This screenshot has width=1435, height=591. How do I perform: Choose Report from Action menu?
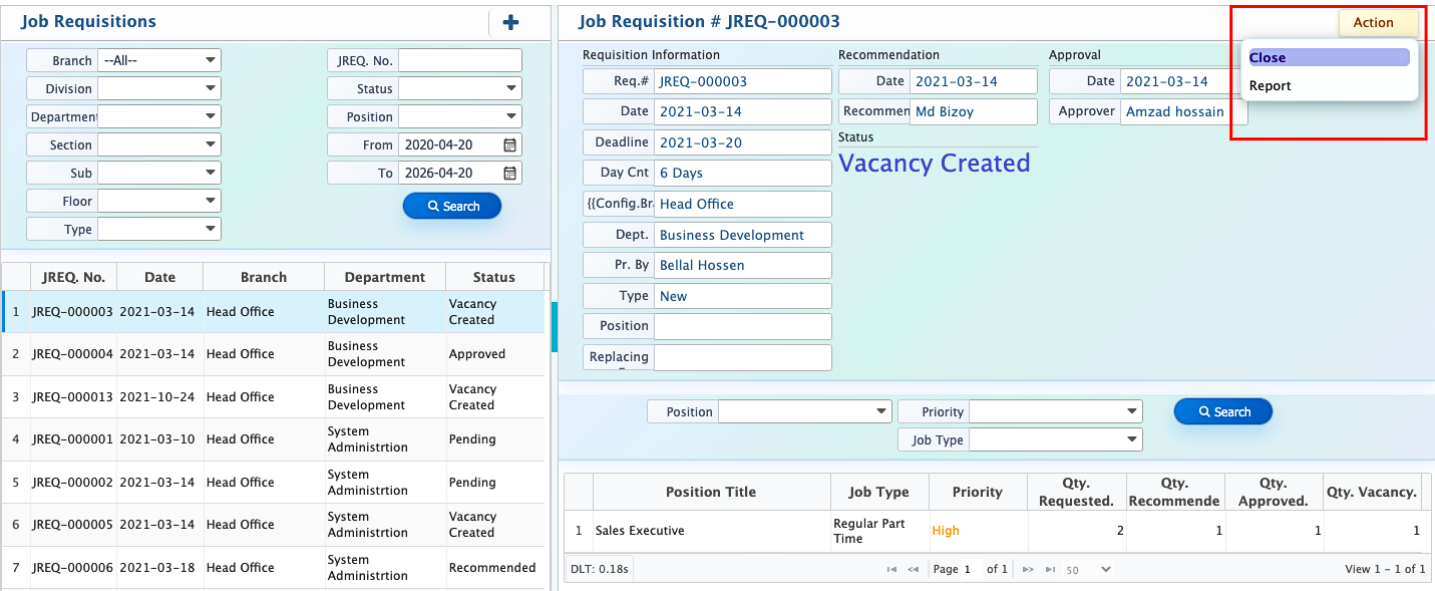click(x=1270, y=86)
